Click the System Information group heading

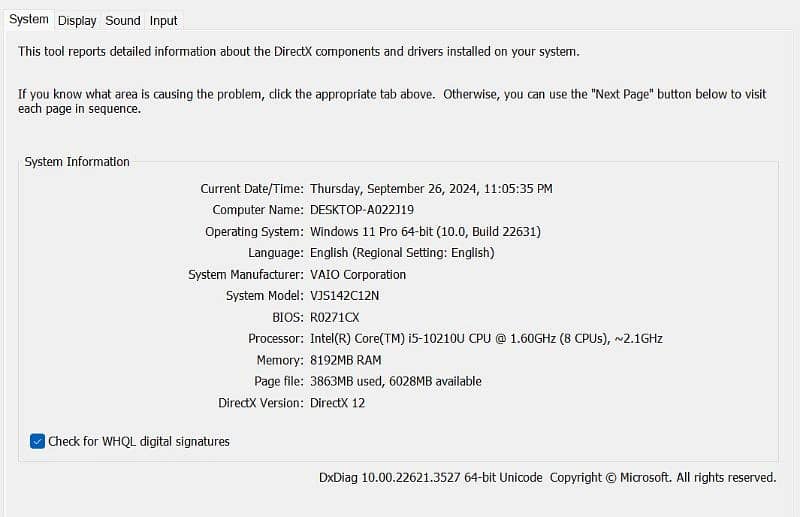[x=77, y=162]
